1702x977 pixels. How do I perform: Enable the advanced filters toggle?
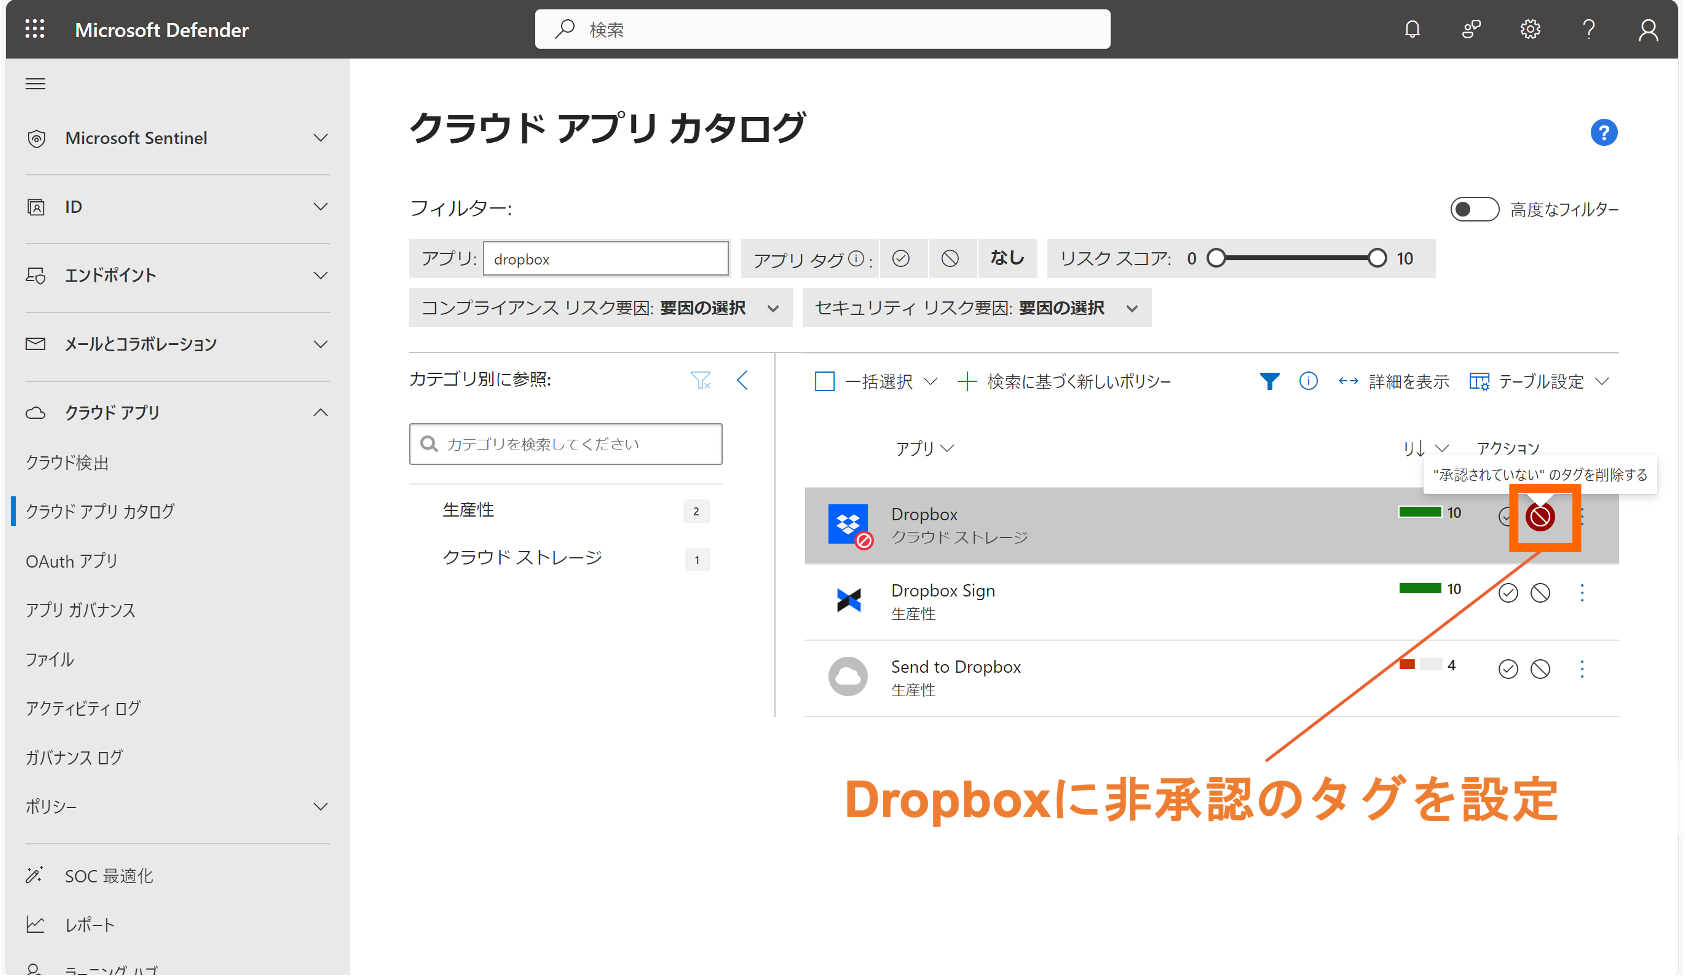[1474, 209]
